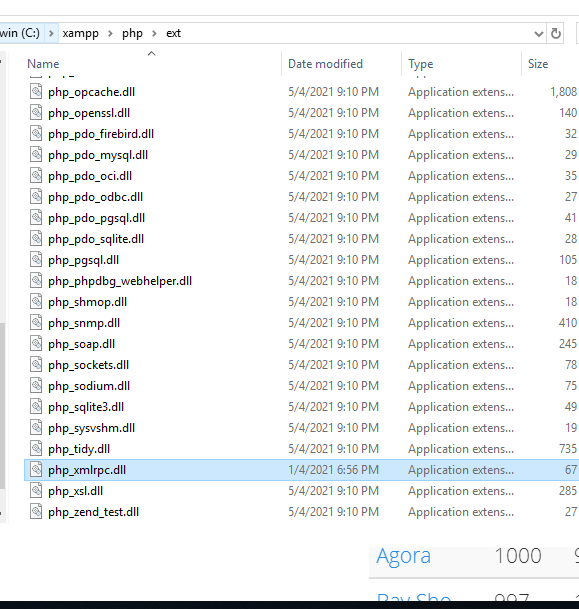579x609 pixels.
Task: Refresh the ext folder view
Action: tap(556, 33)
